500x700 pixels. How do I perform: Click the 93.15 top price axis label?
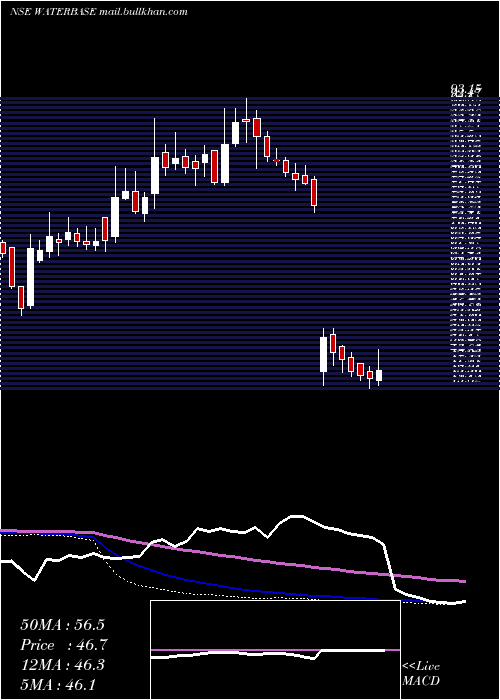click(465, 91)
